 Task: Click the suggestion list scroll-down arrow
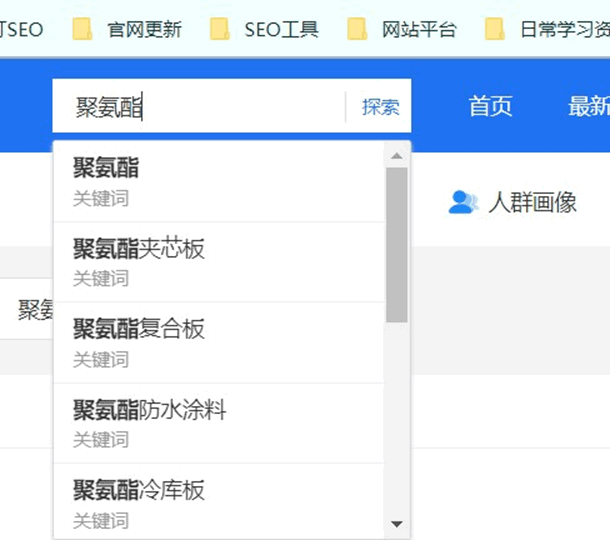tap(397, 524)
